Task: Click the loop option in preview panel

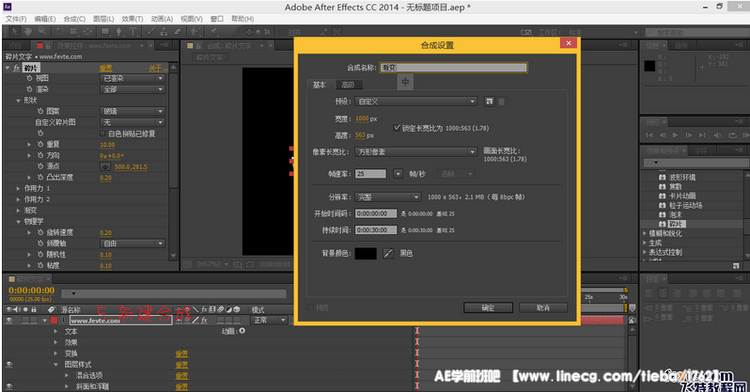Action: [x=732, y=135]
